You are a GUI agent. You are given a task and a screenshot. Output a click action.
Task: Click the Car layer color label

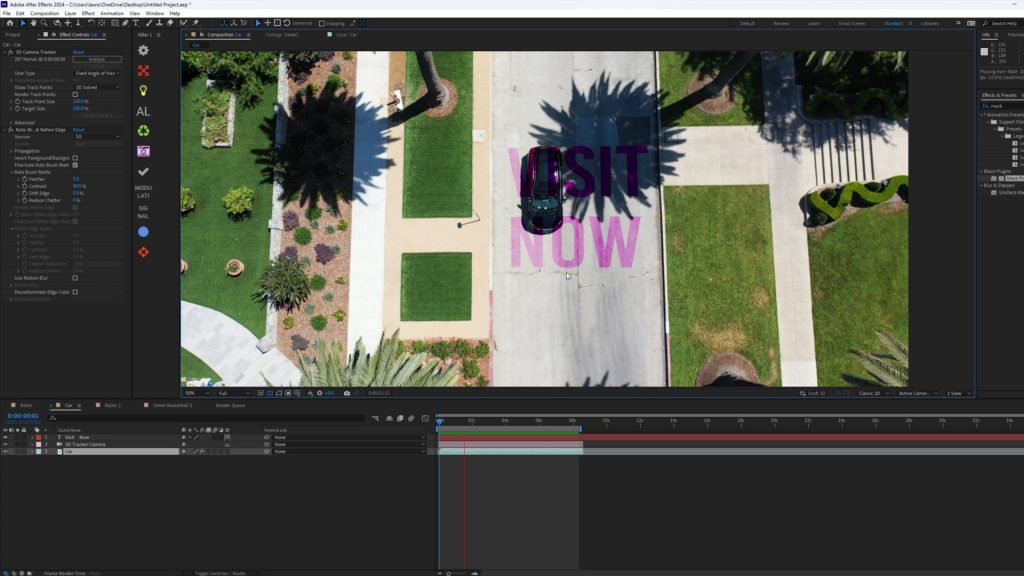point(39,452)
